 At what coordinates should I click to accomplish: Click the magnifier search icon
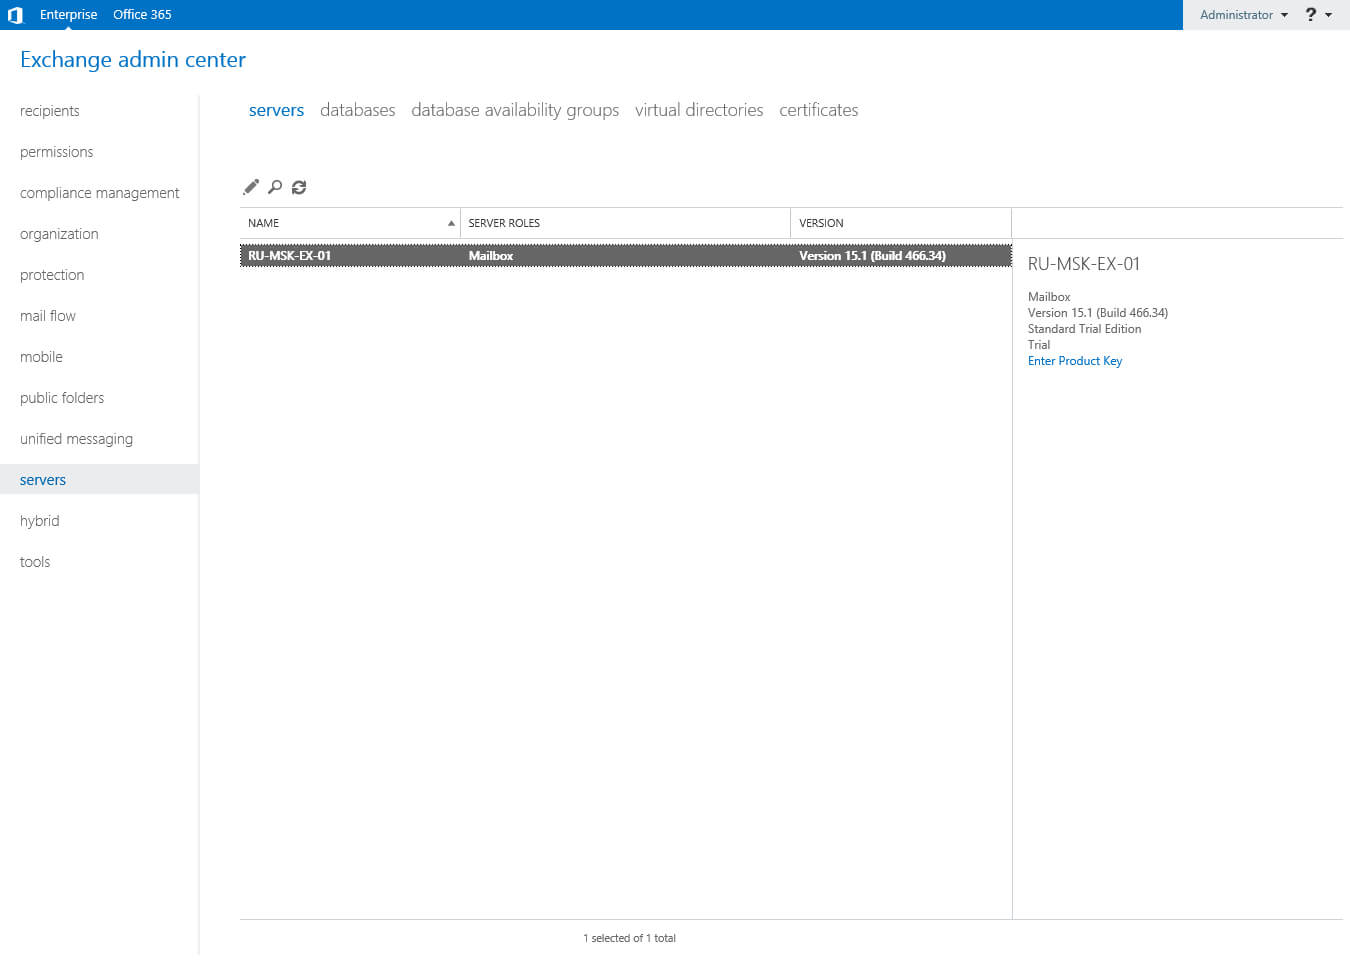coord(275,187)
